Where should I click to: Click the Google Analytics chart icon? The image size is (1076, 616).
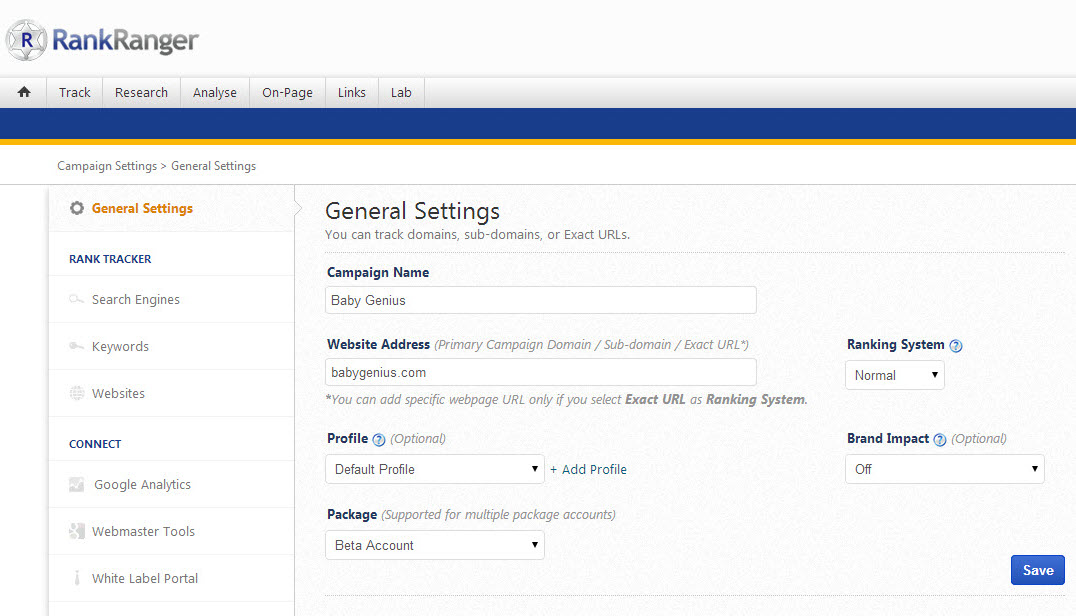click(77, 485)
